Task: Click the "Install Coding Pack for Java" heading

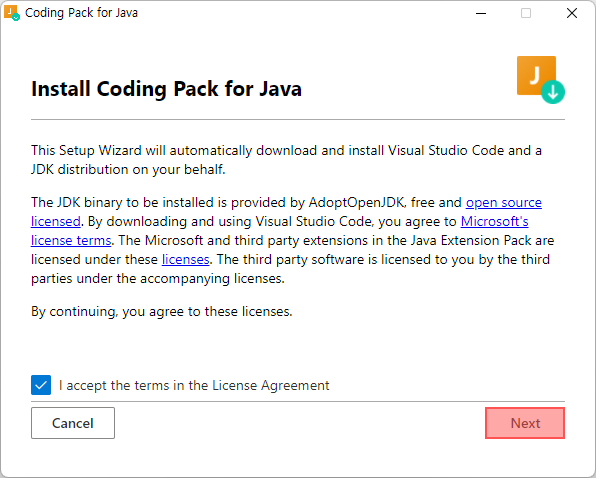Action: click(x=166, y=89)
